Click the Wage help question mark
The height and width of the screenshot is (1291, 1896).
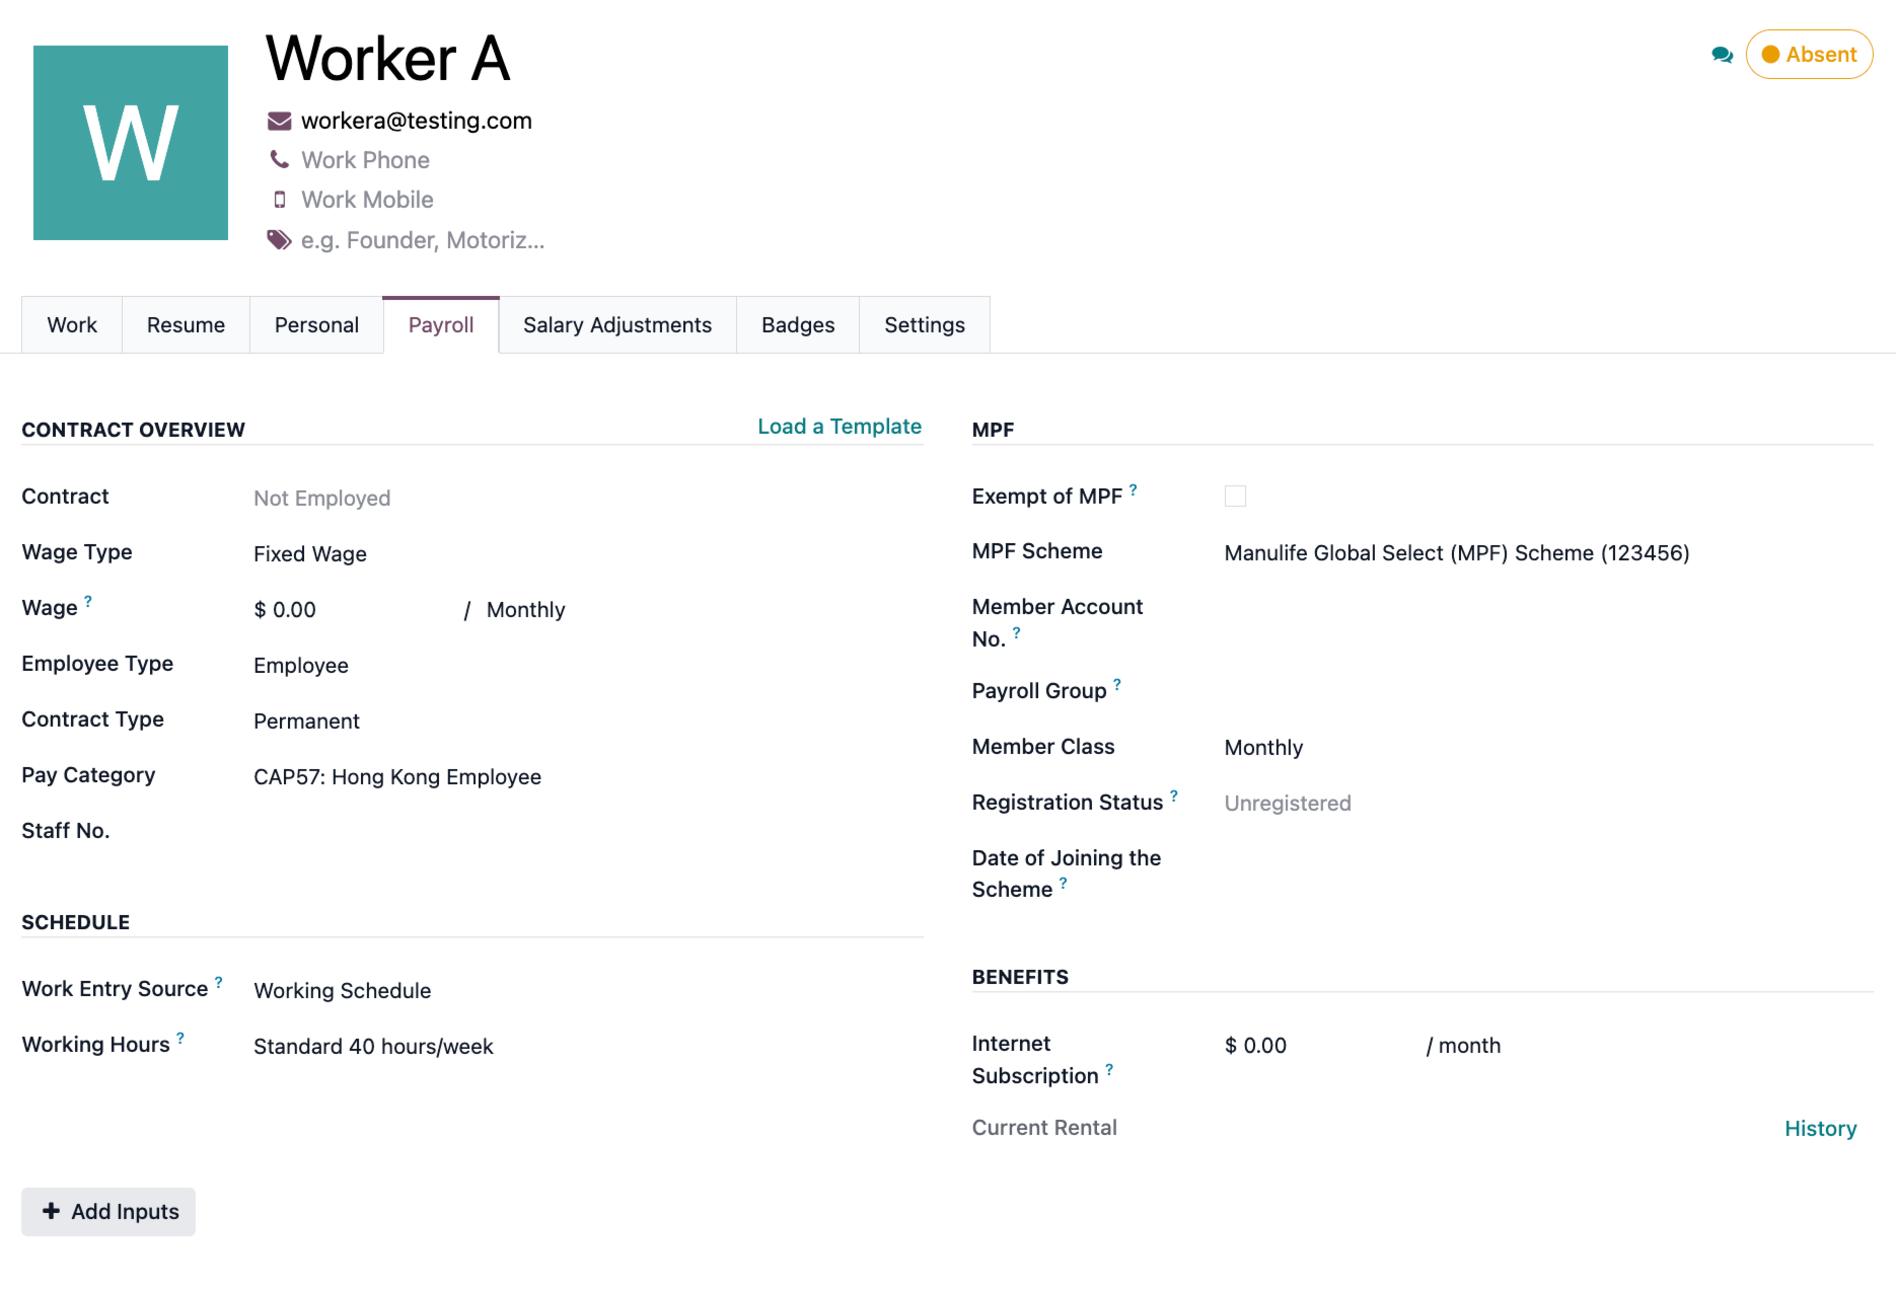[x=88, y=602]
